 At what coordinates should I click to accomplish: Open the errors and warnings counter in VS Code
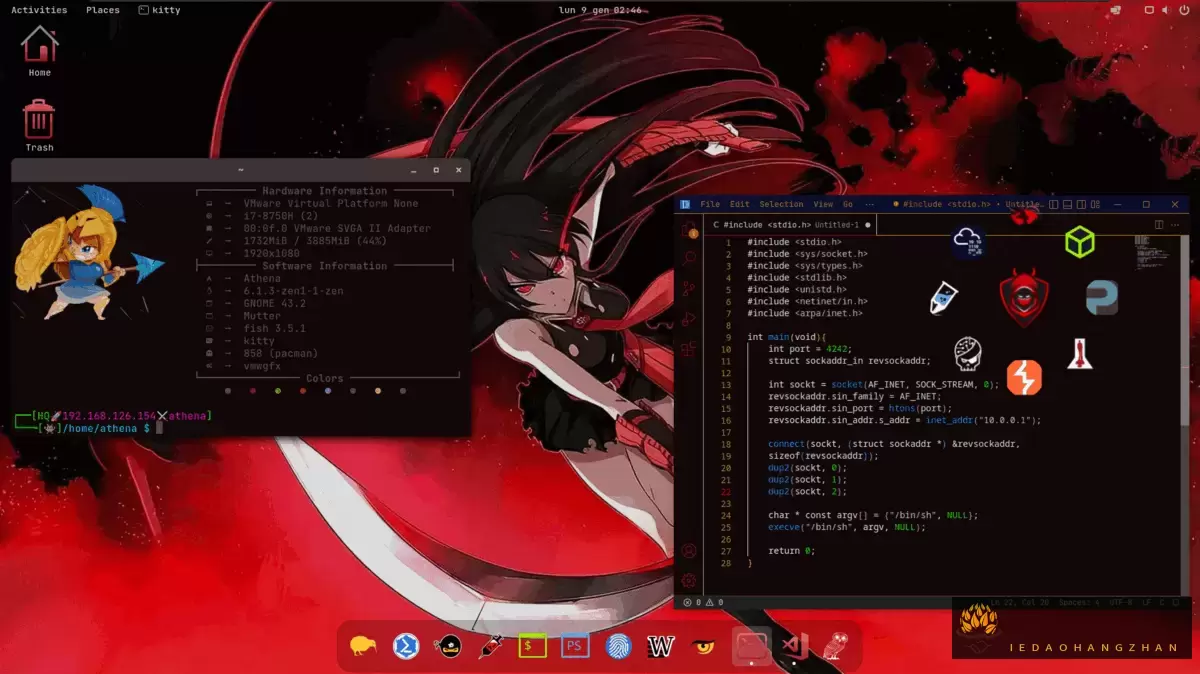(701, 602)
